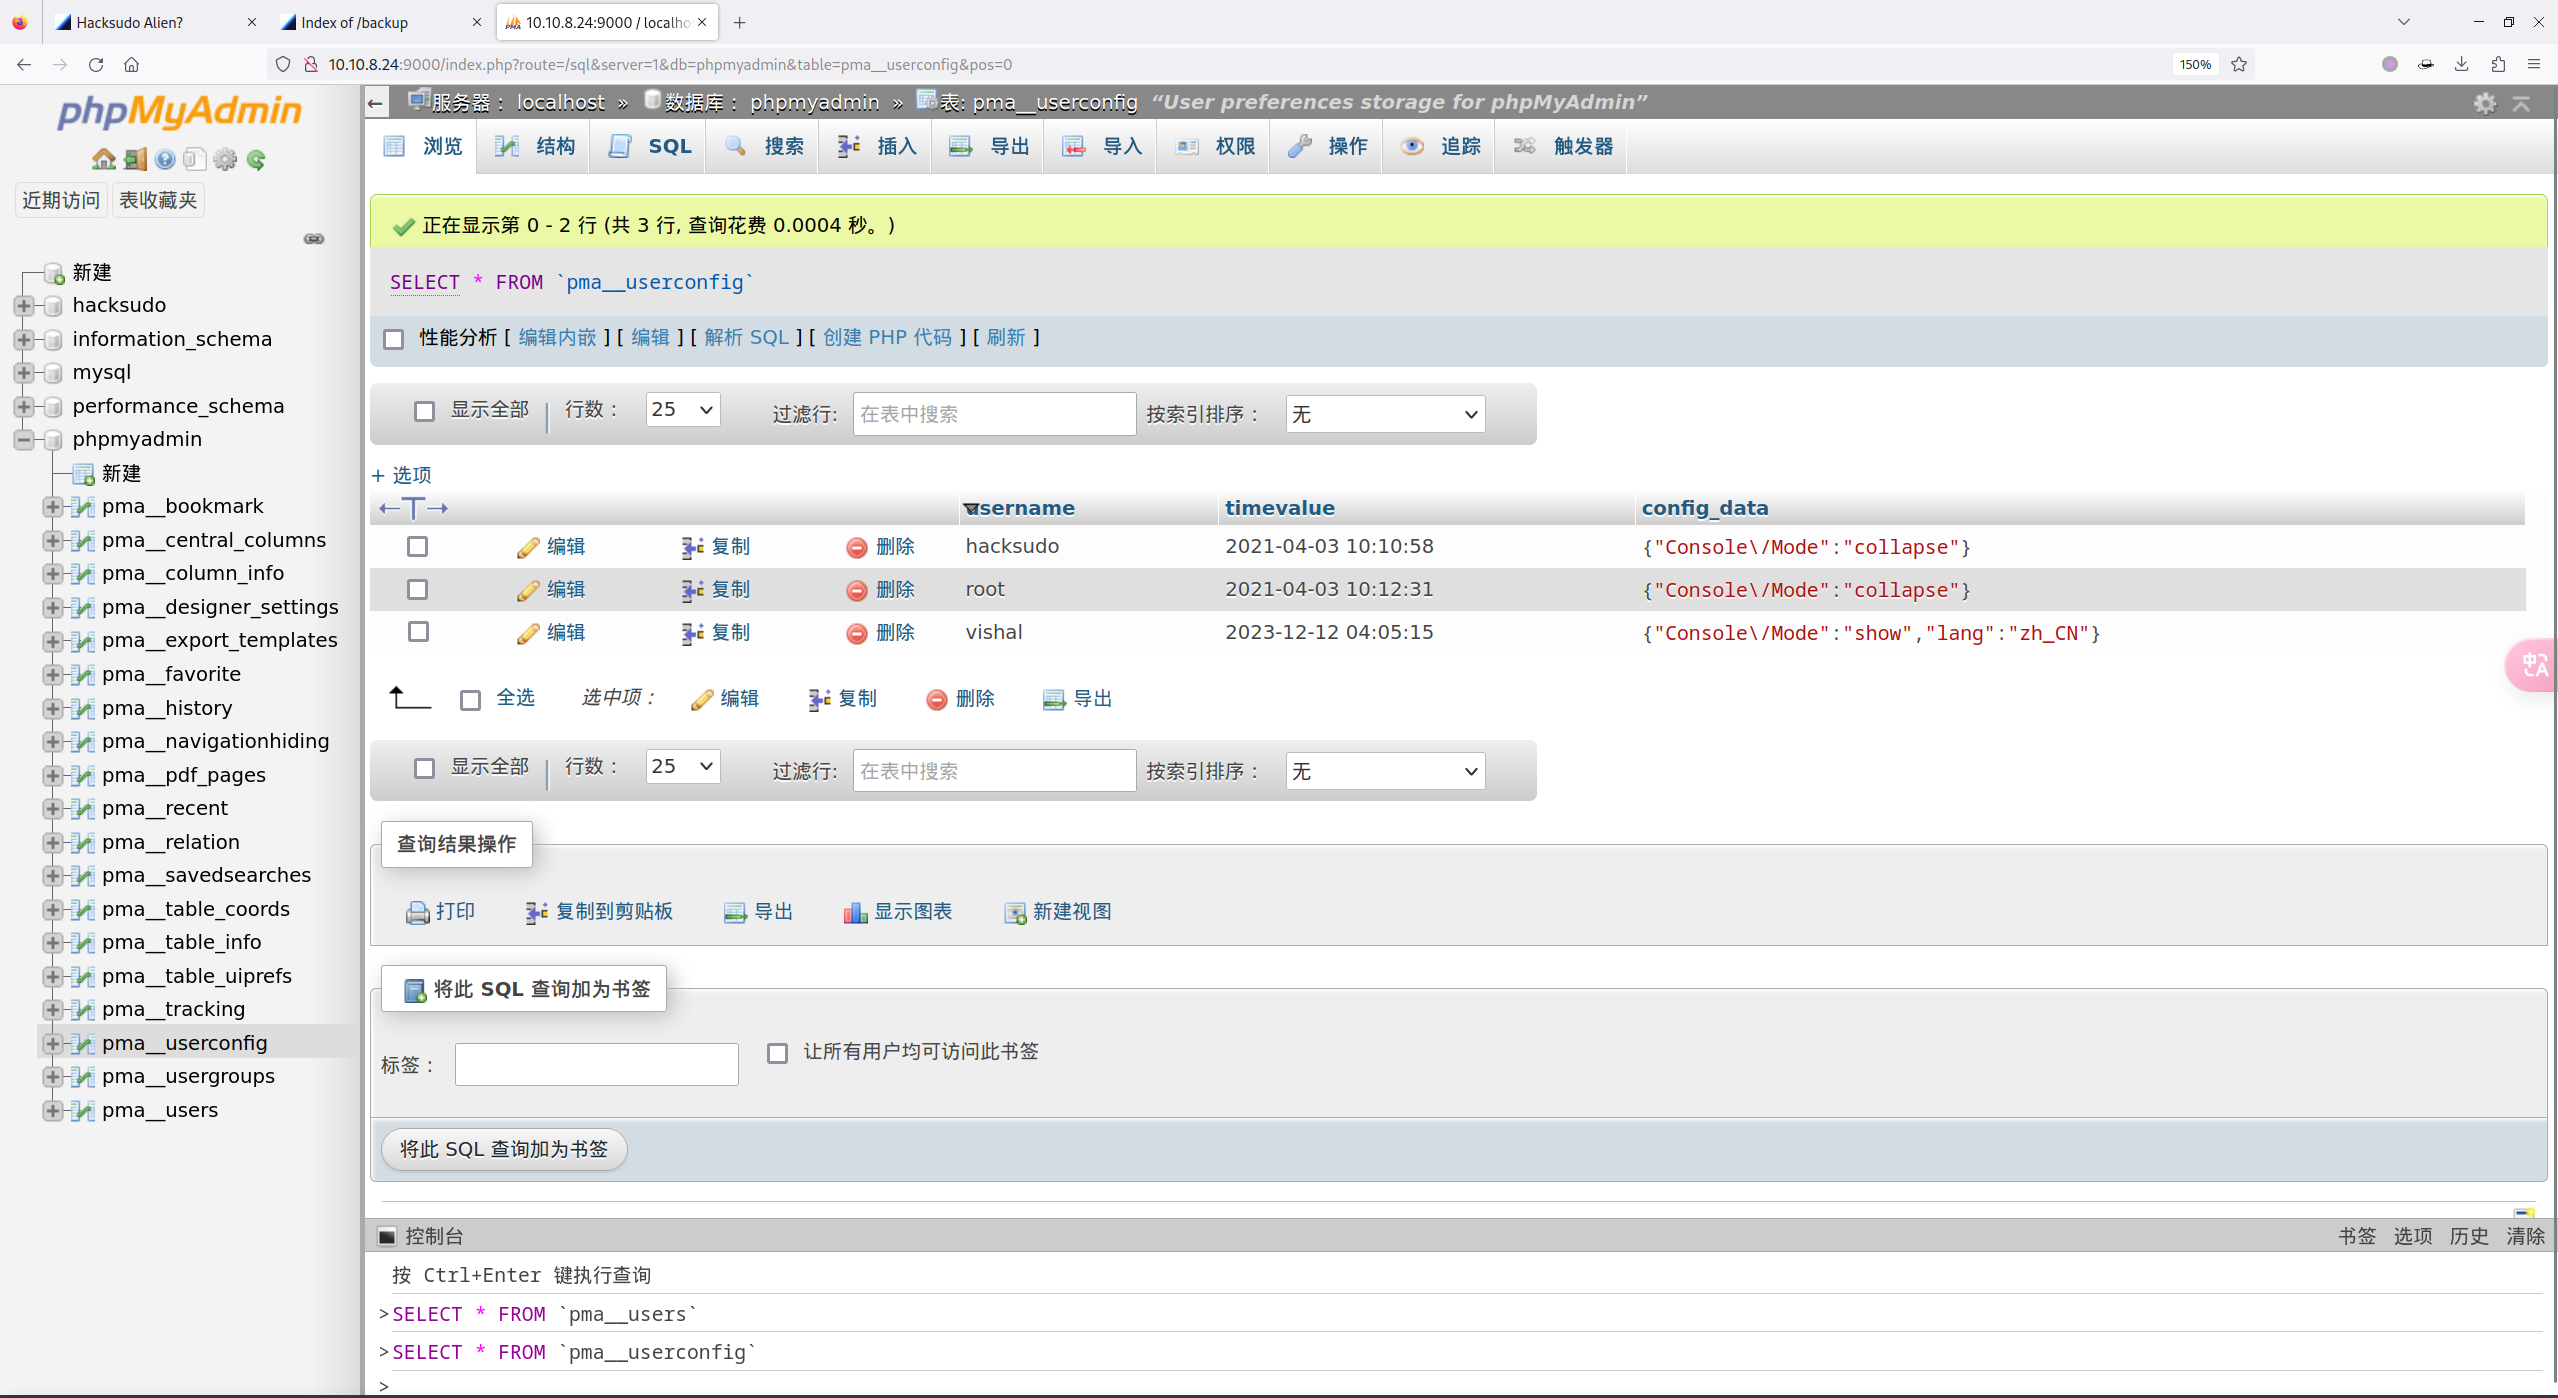Open the 搜索 search tab
Viewport: 2558px width, 1398px height.
(x=763, y=146)
